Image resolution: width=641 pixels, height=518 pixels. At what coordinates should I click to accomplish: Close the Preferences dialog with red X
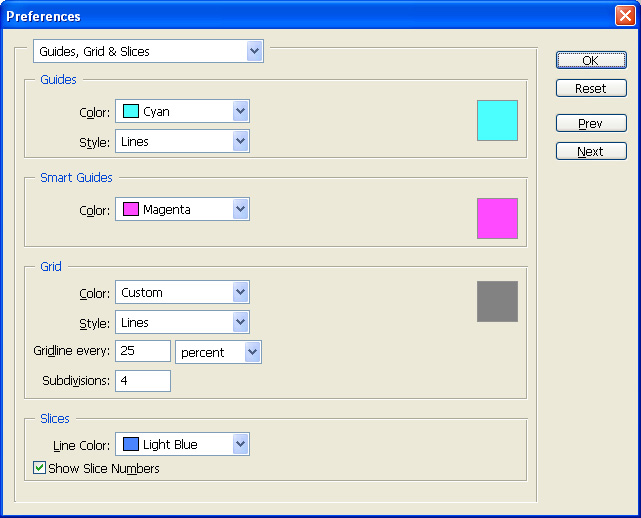click(x=625, y=16)
